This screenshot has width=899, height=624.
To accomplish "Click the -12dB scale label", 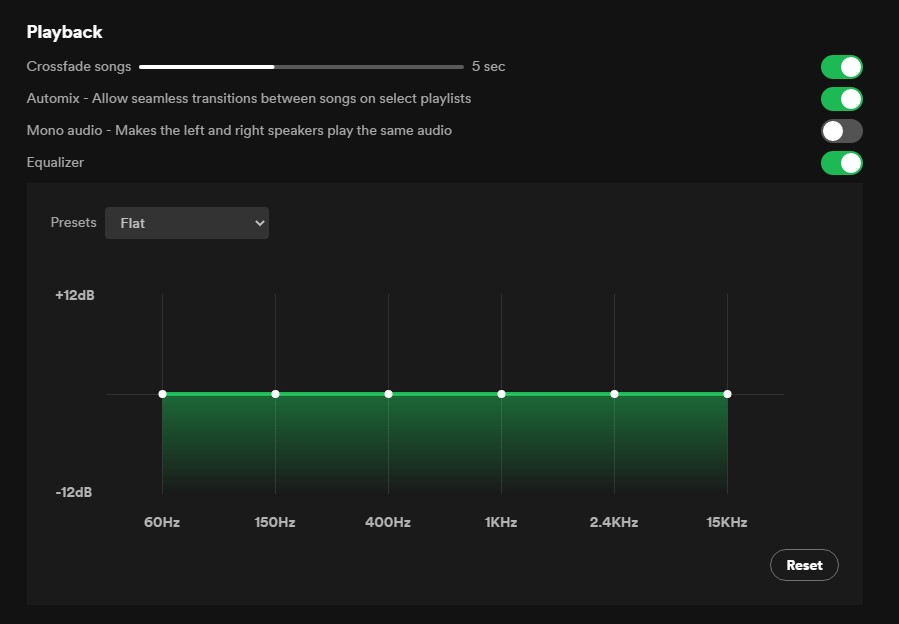I will pyautogui.click(x=73, y=493).
